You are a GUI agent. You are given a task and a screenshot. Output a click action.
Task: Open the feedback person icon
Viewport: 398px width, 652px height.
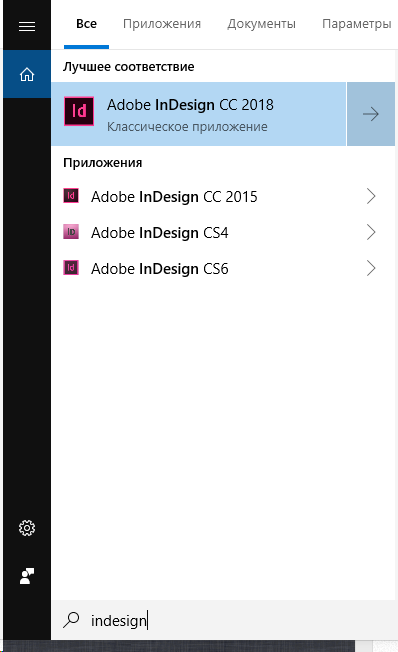[27, 576]
